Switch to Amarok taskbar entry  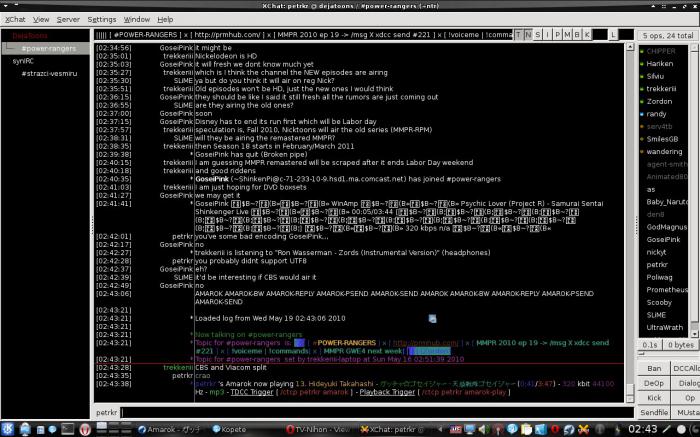tap(170, 429)
